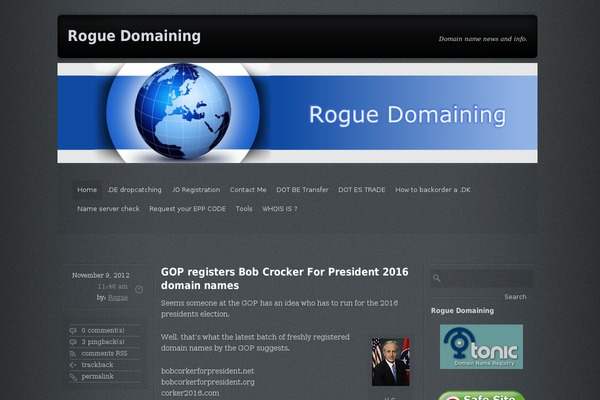Click the magnifier icon in search box

pos(437,278)
